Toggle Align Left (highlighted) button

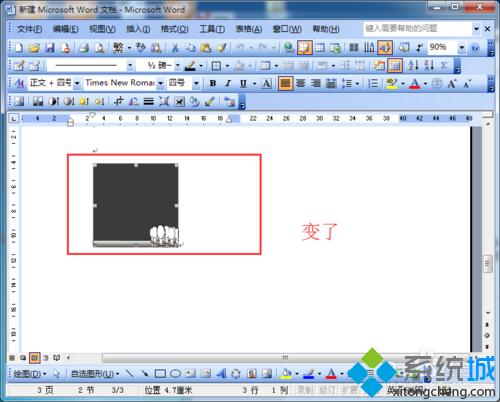click(285, 84)
